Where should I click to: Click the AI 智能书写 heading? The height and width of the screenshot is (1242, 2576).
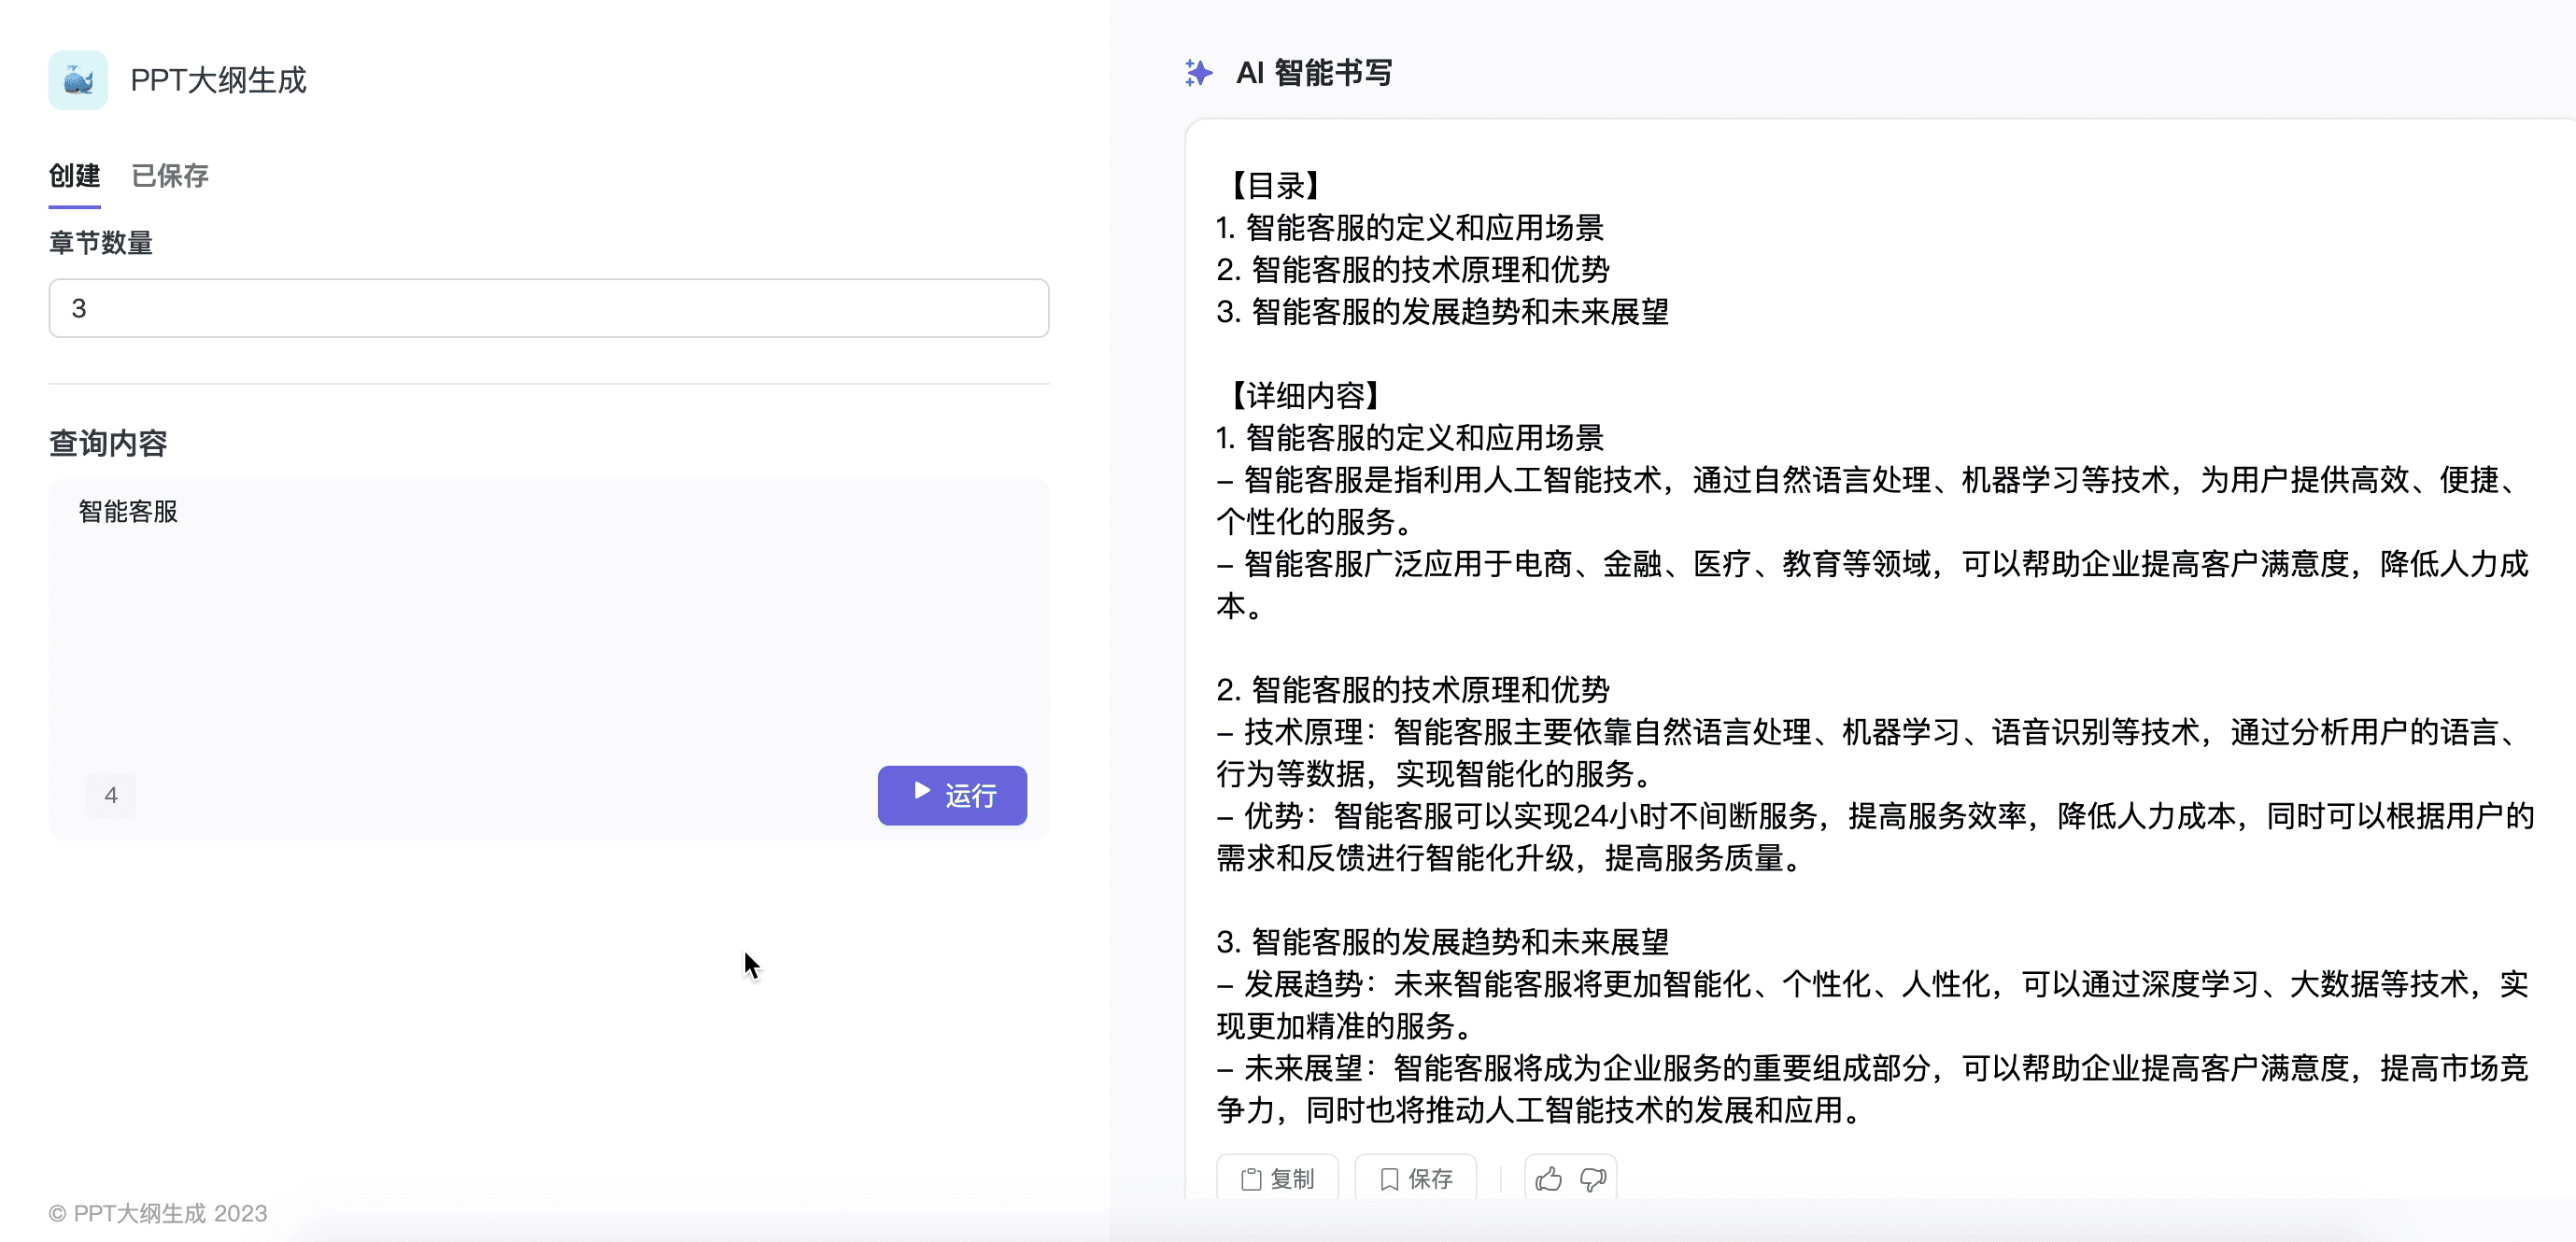1313,73
